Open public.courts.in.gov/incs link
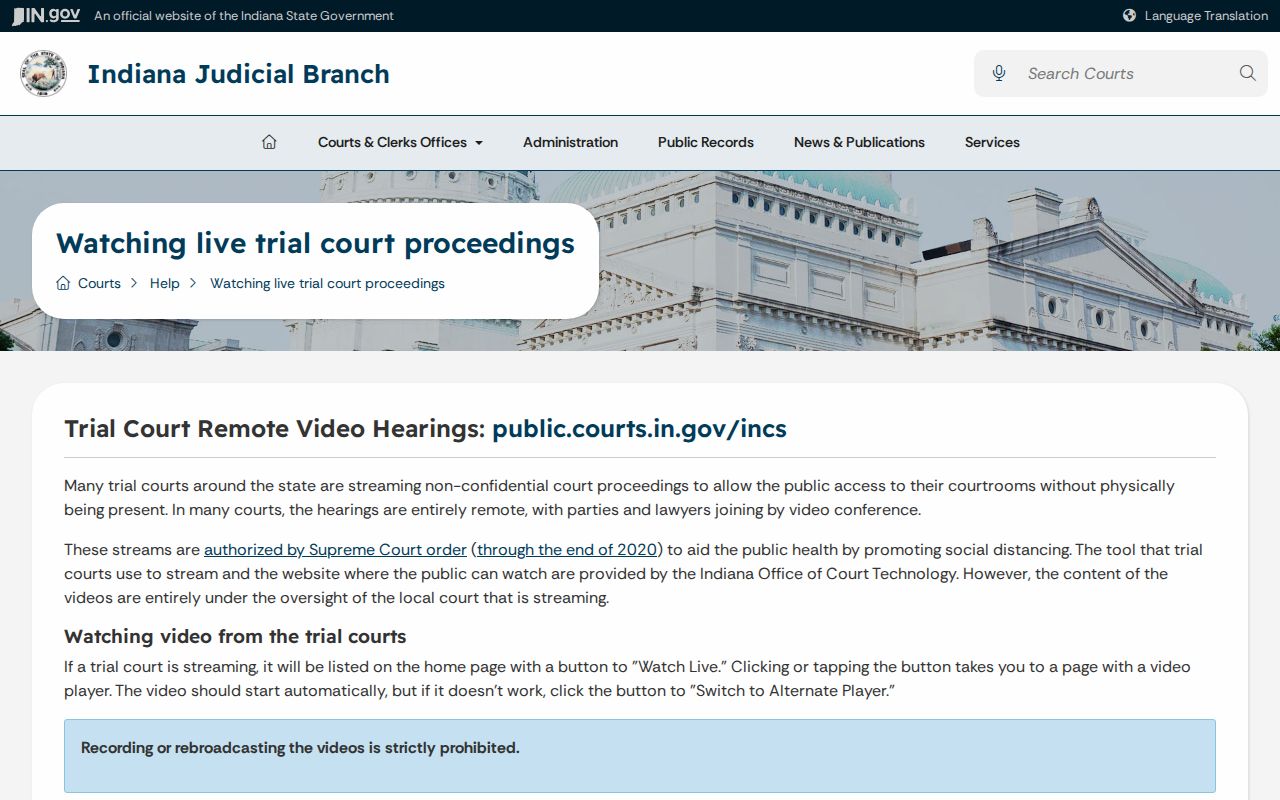 639,429
